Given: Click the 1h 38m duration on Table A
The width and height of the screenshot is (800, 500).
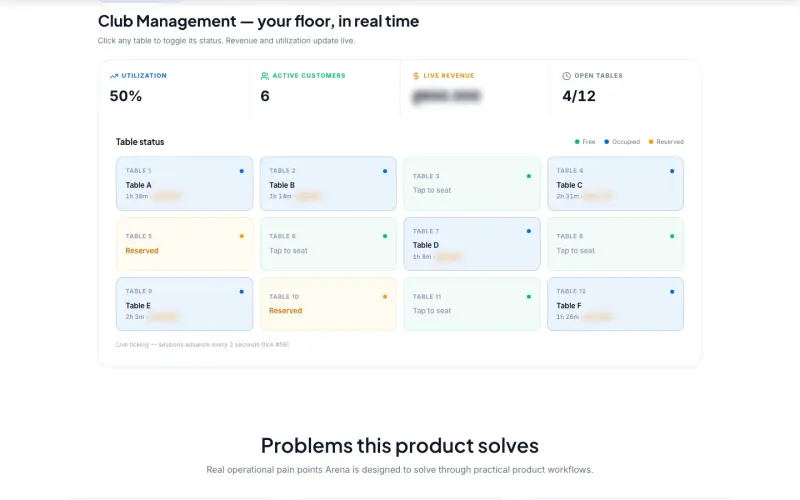Looking at the screenshot, I should pyautogui.click(x=137, y=196).
